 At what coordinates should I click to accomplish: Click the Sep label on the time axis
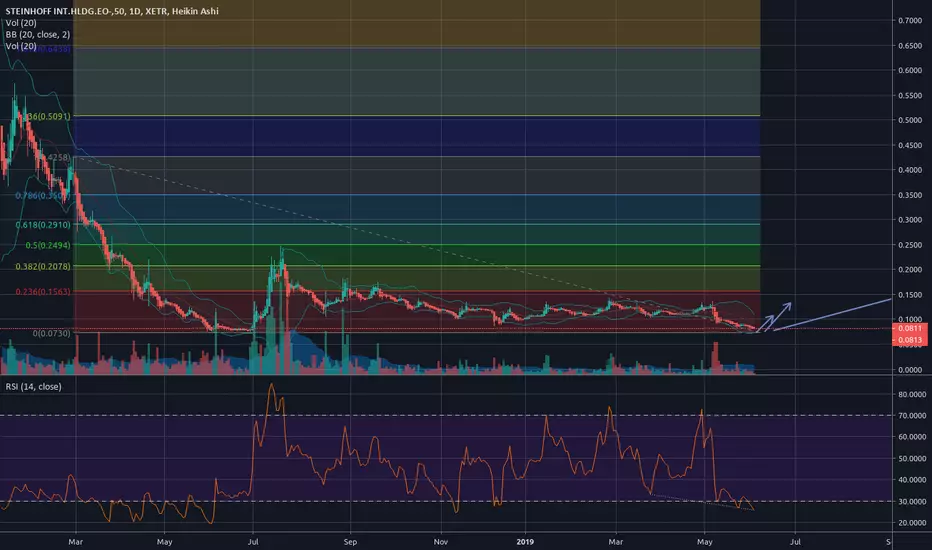350,542
